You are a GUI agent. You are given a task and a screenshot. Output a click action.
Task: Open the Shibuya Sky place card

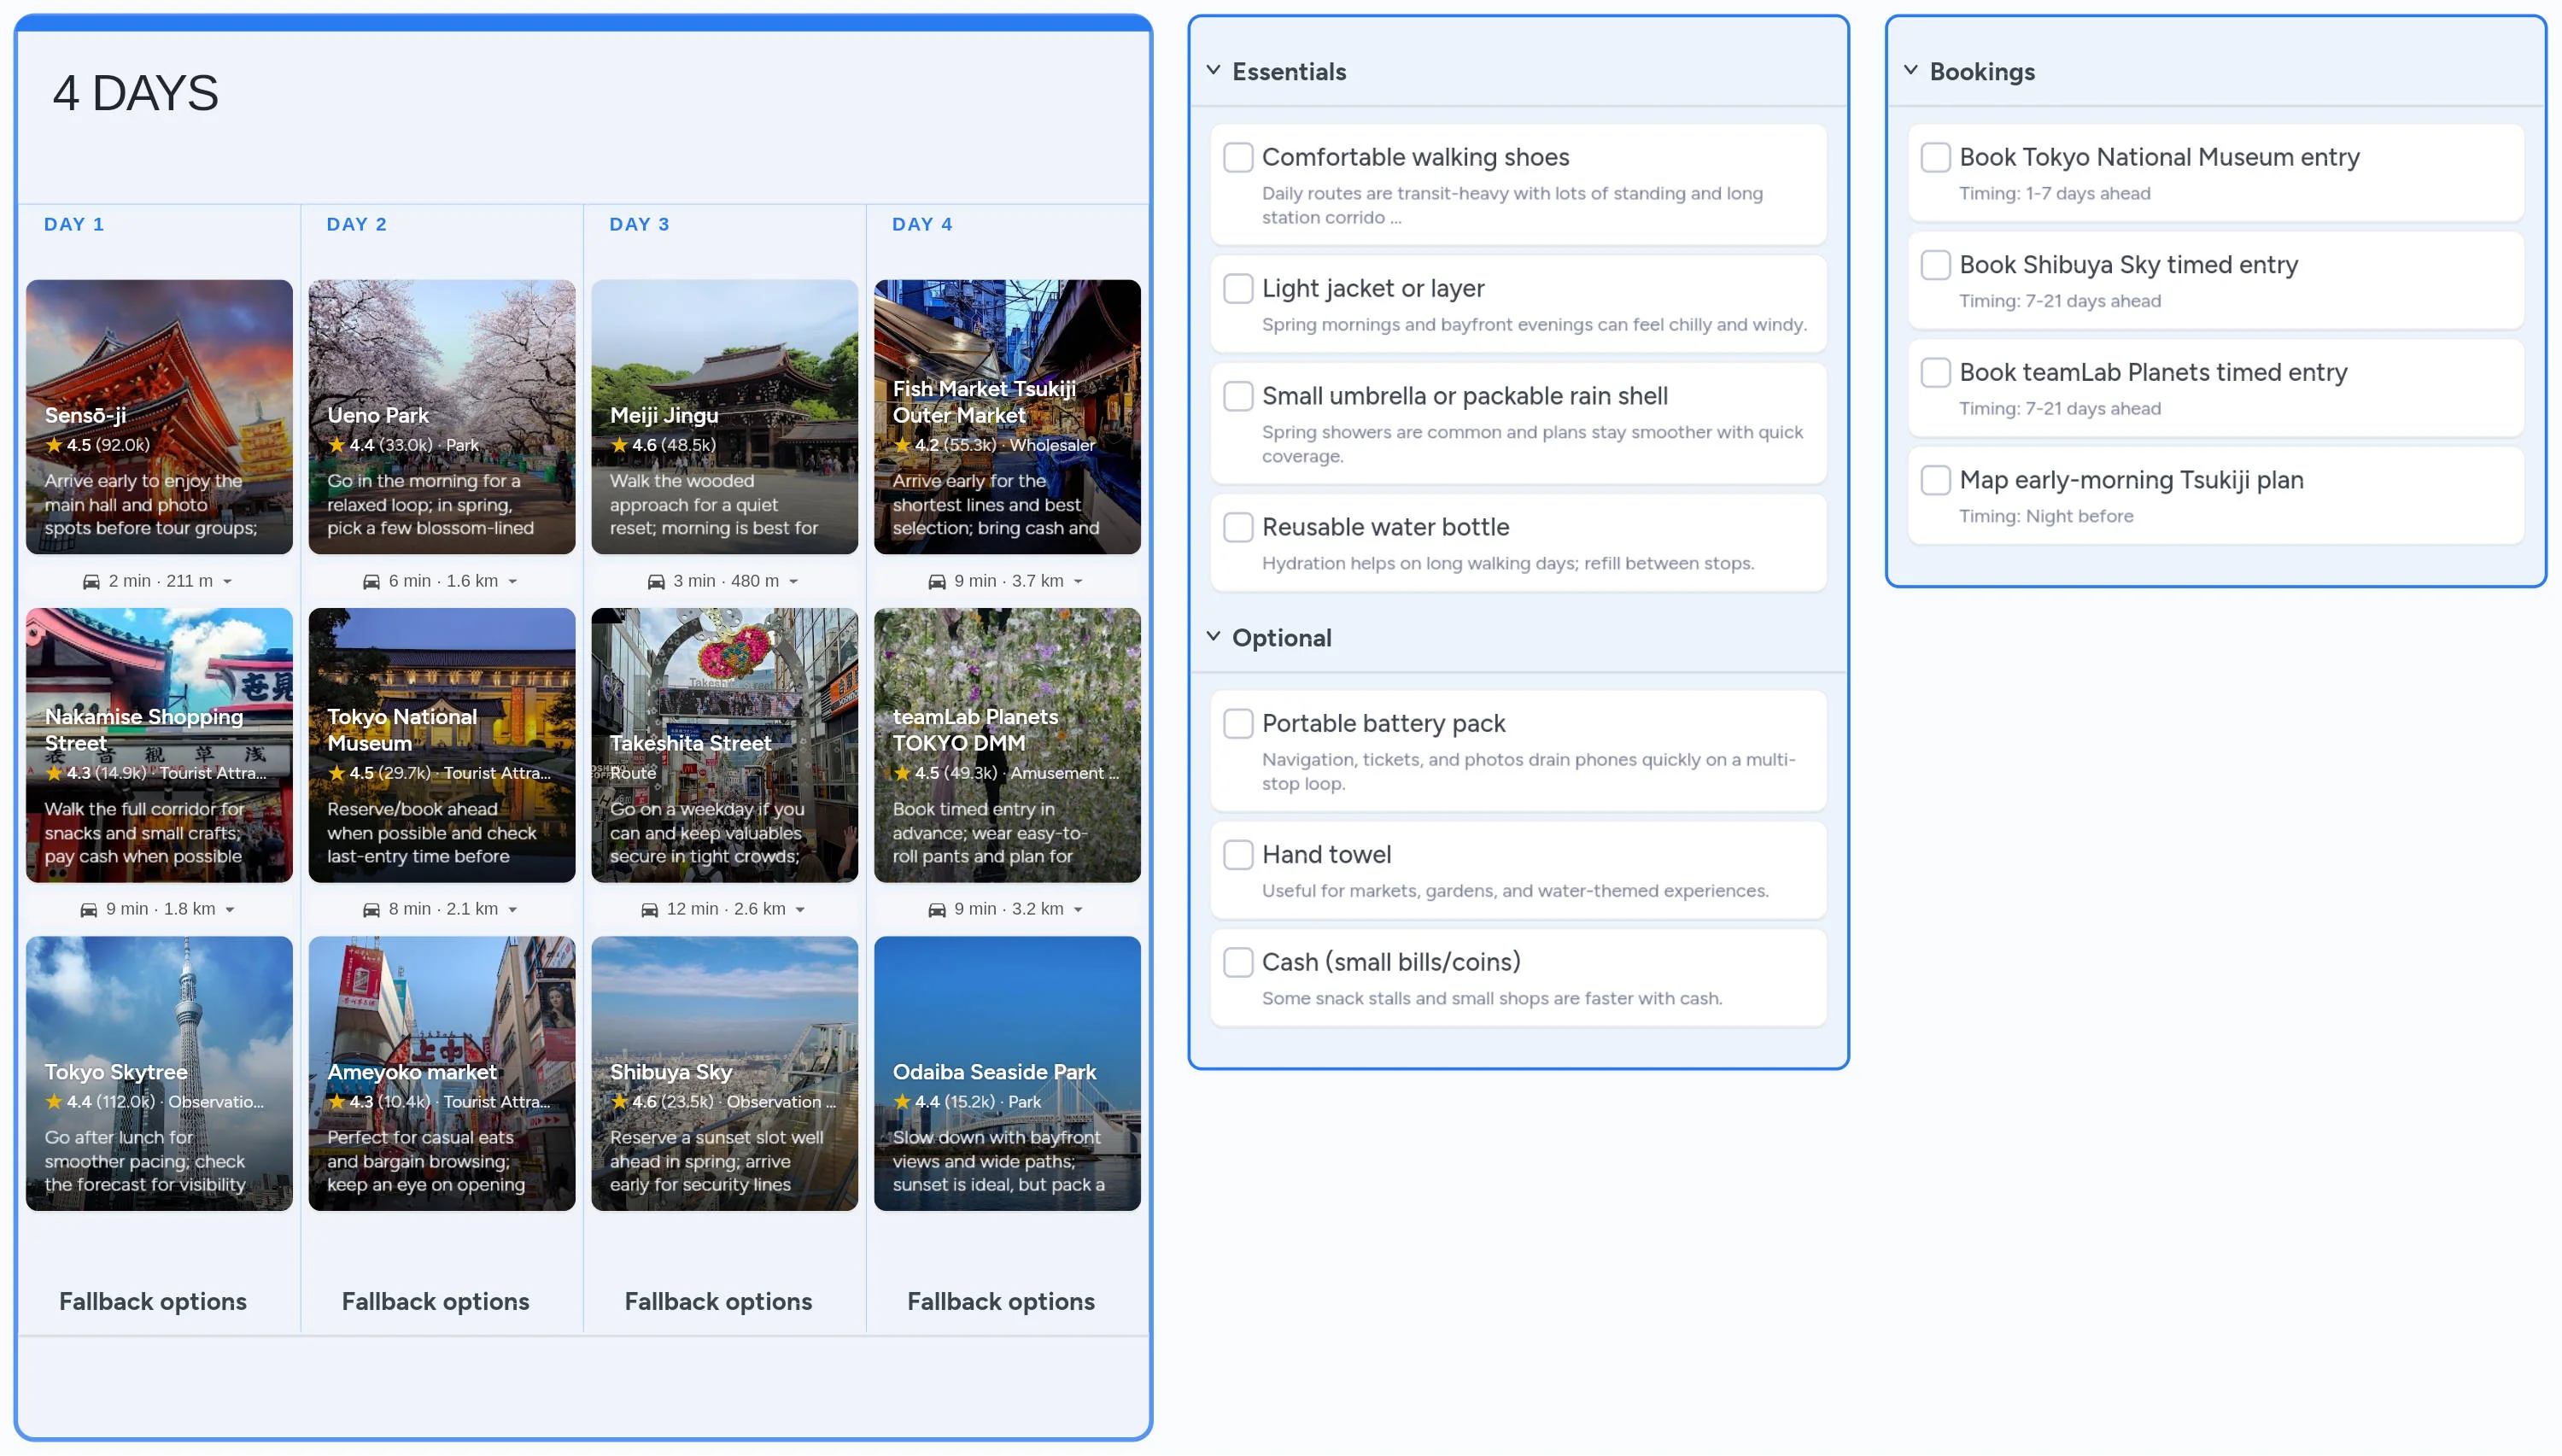click(x=724, y=1072)
